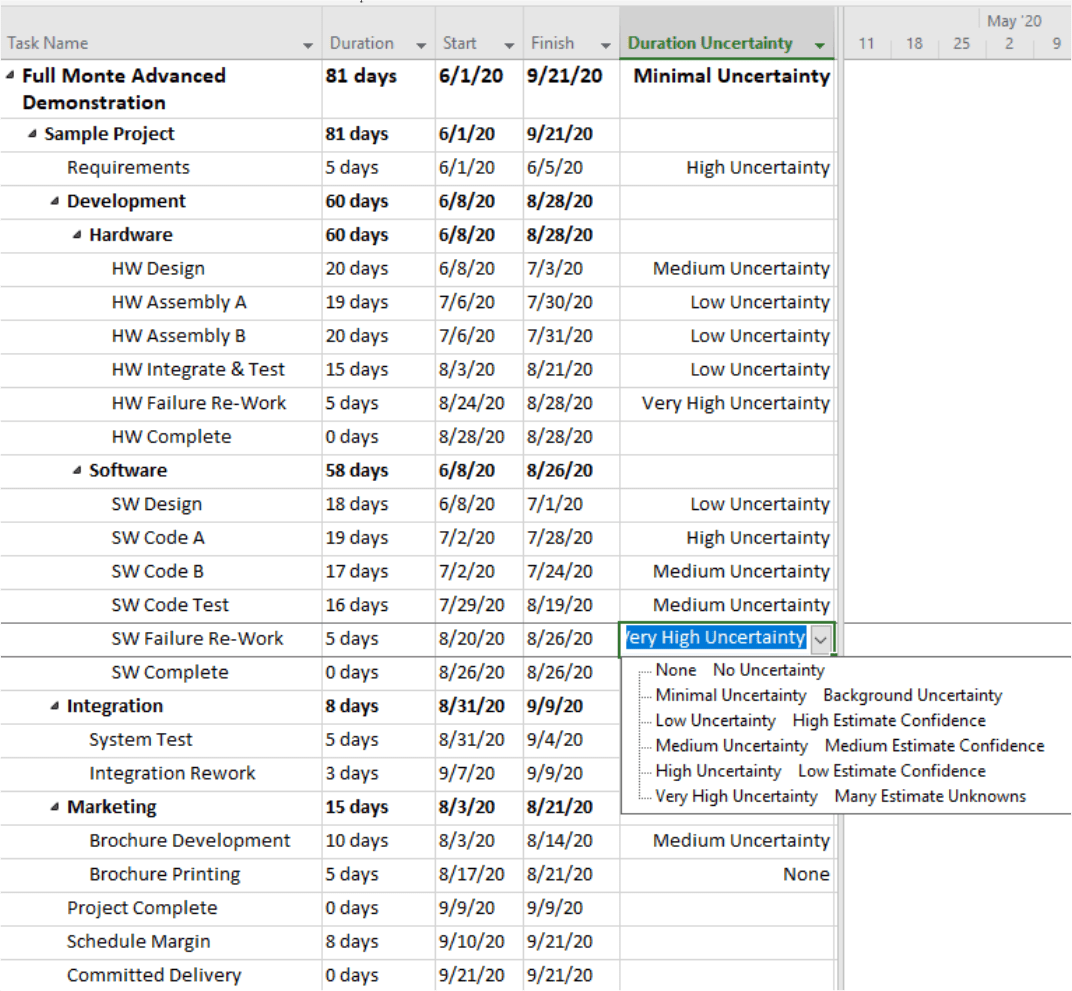The height and width of the screenshot is (991, 1072).
Task: Collapse the Full Monte Advanced Demonstration summary task
Action: coord(10,75)
